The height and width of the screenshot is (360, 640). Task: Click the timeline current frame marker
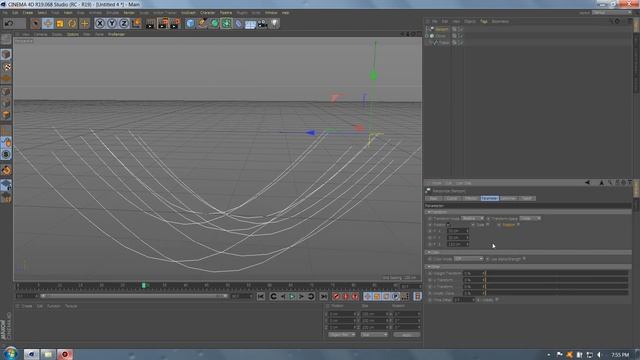144,285
